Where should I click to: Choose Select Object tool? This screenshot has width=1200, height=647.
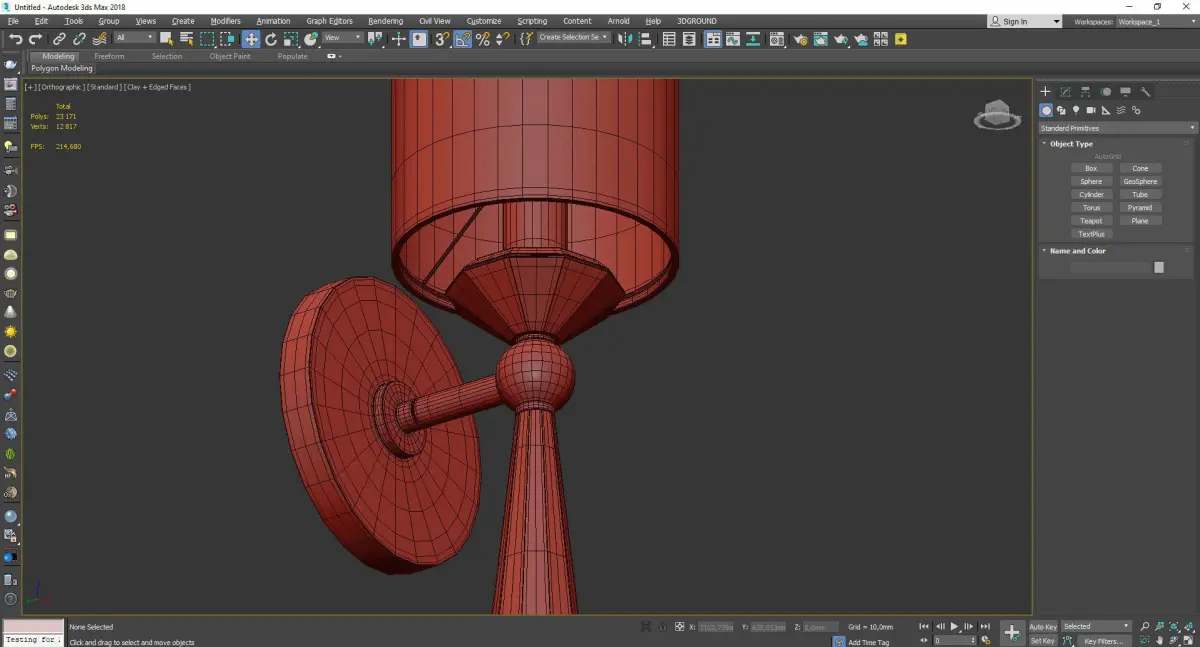[166, 39]
